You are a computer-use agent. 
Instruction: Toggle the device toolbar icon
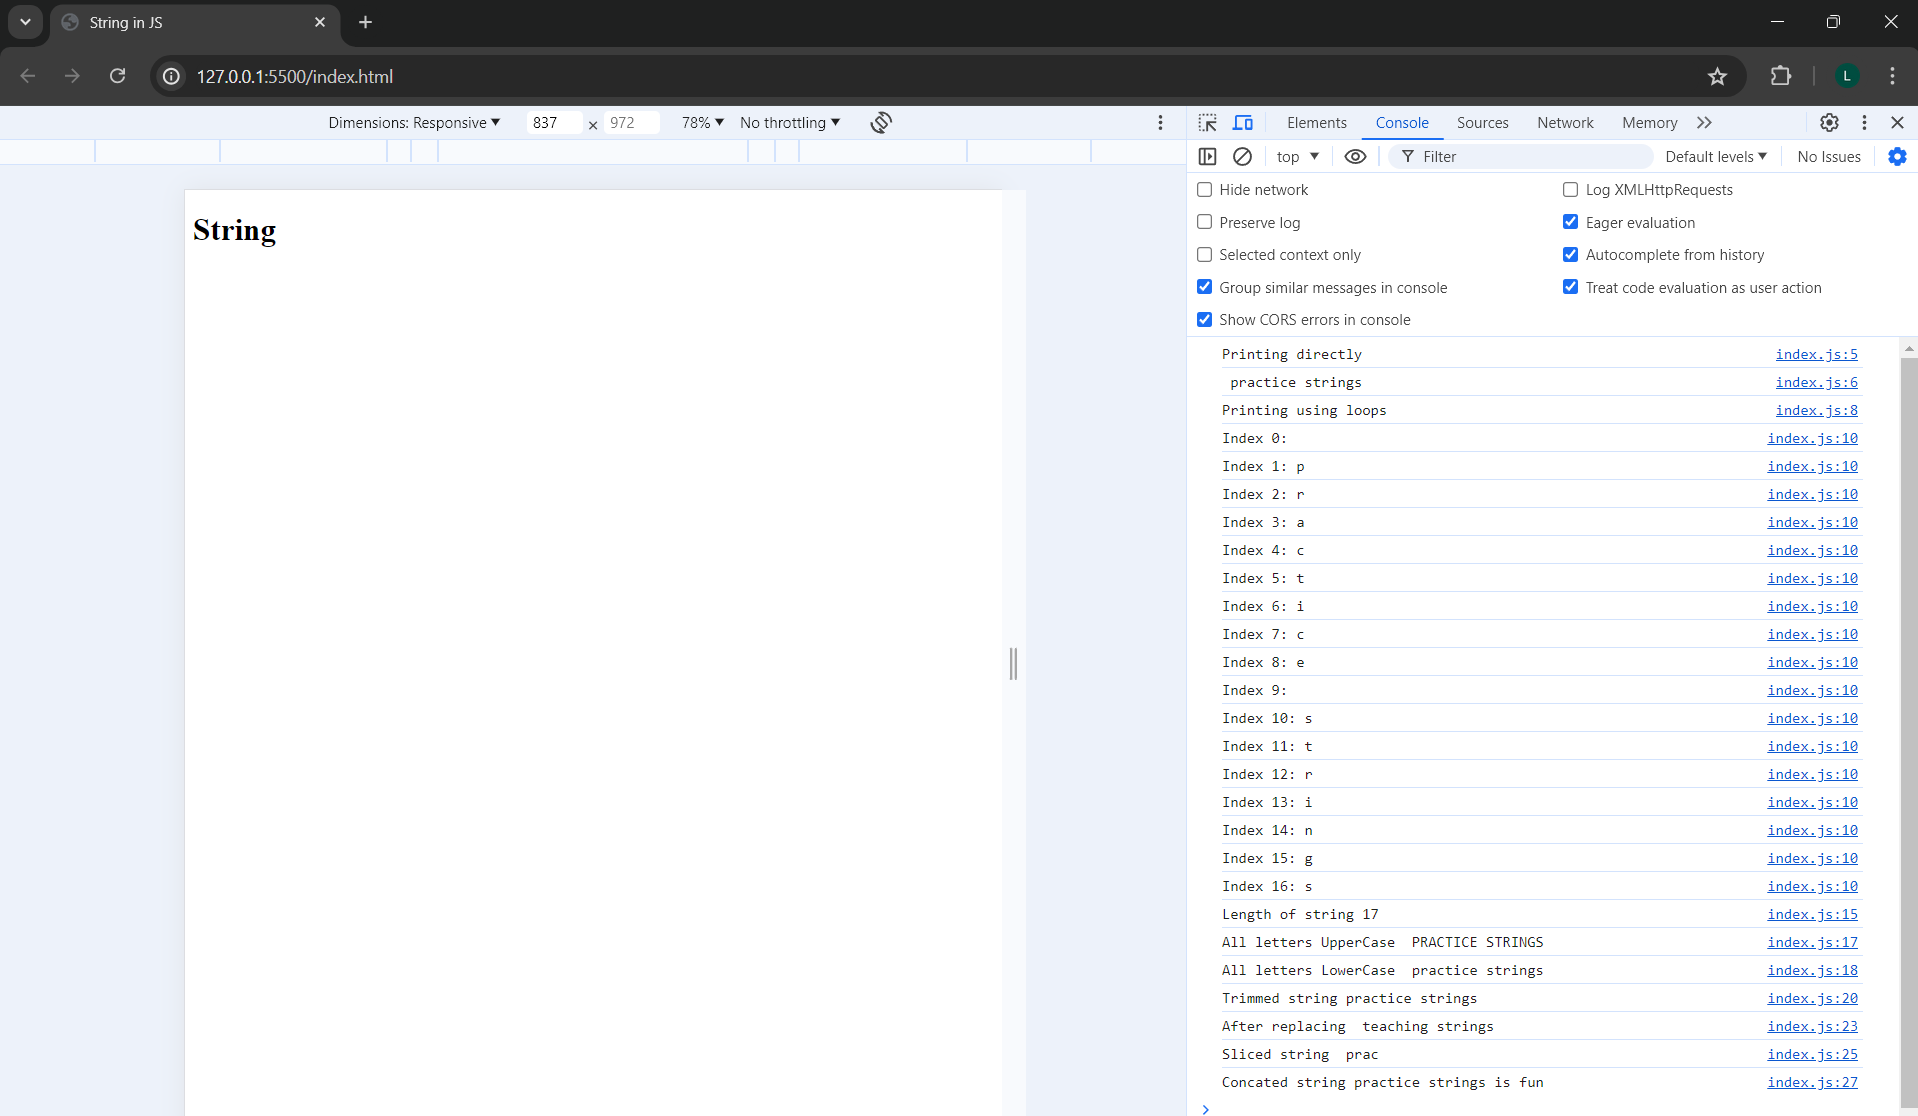[1243, 122]
